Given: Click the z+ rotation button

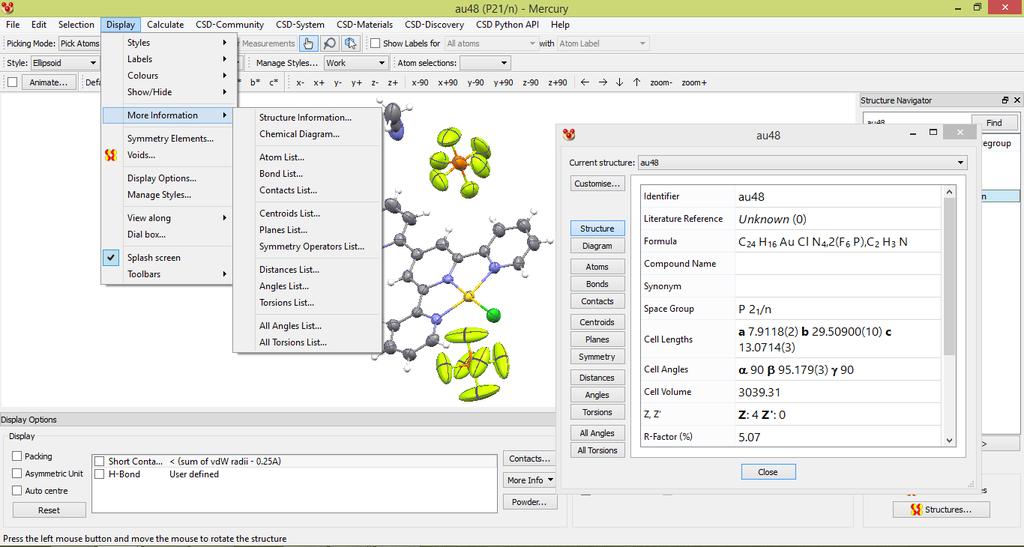Looking at the screenshot, I should (x=393, y=83).
